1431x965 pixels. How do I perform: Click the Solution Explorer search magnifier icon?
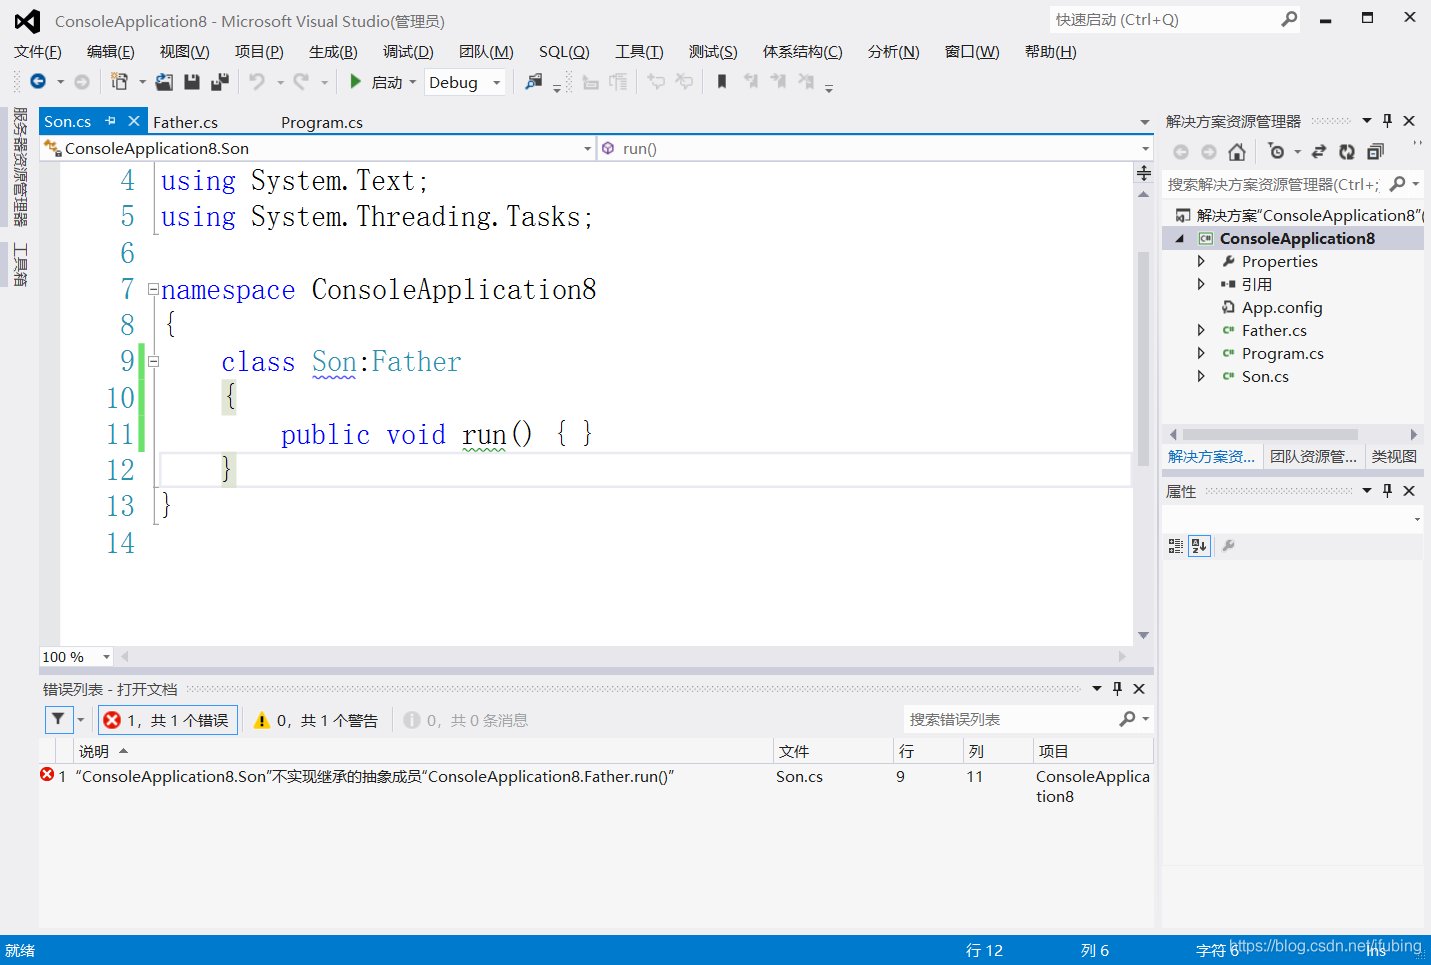[1398, 184]
